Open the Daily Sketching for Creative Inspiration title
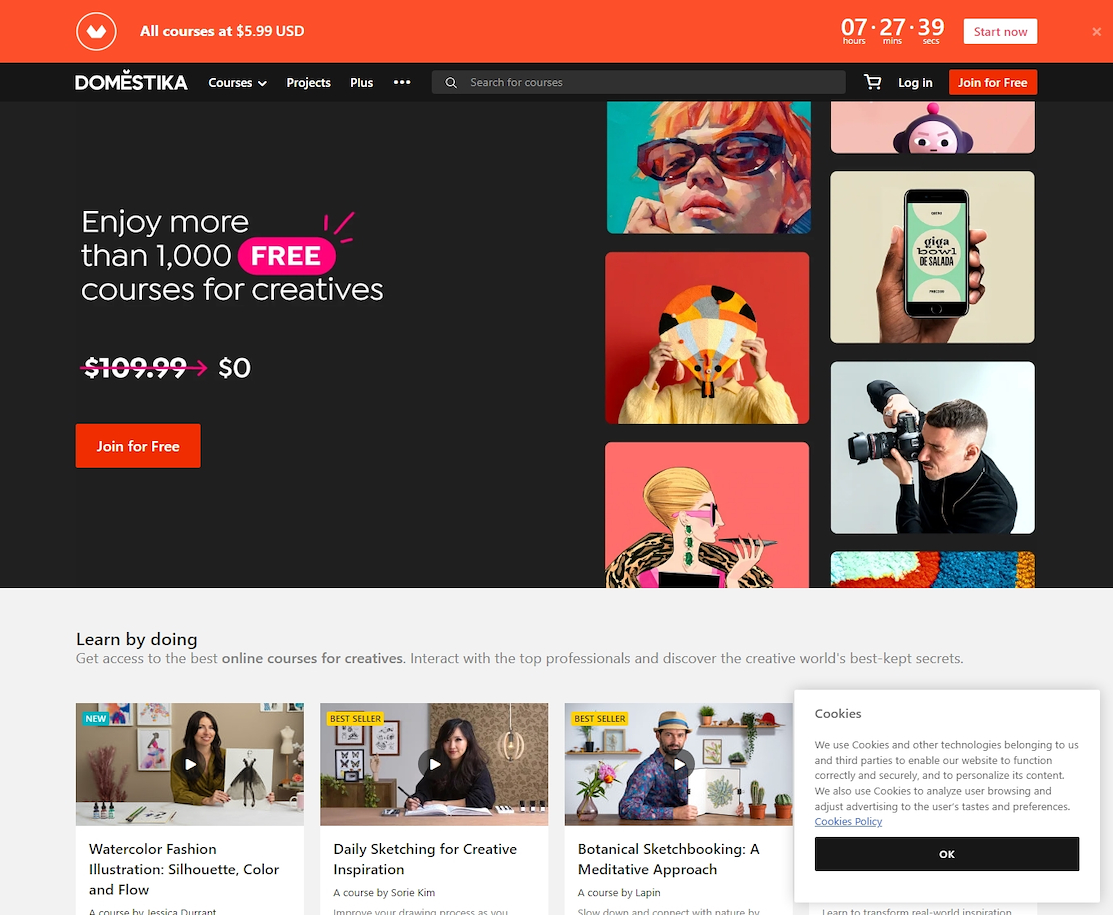 [424, 859]
